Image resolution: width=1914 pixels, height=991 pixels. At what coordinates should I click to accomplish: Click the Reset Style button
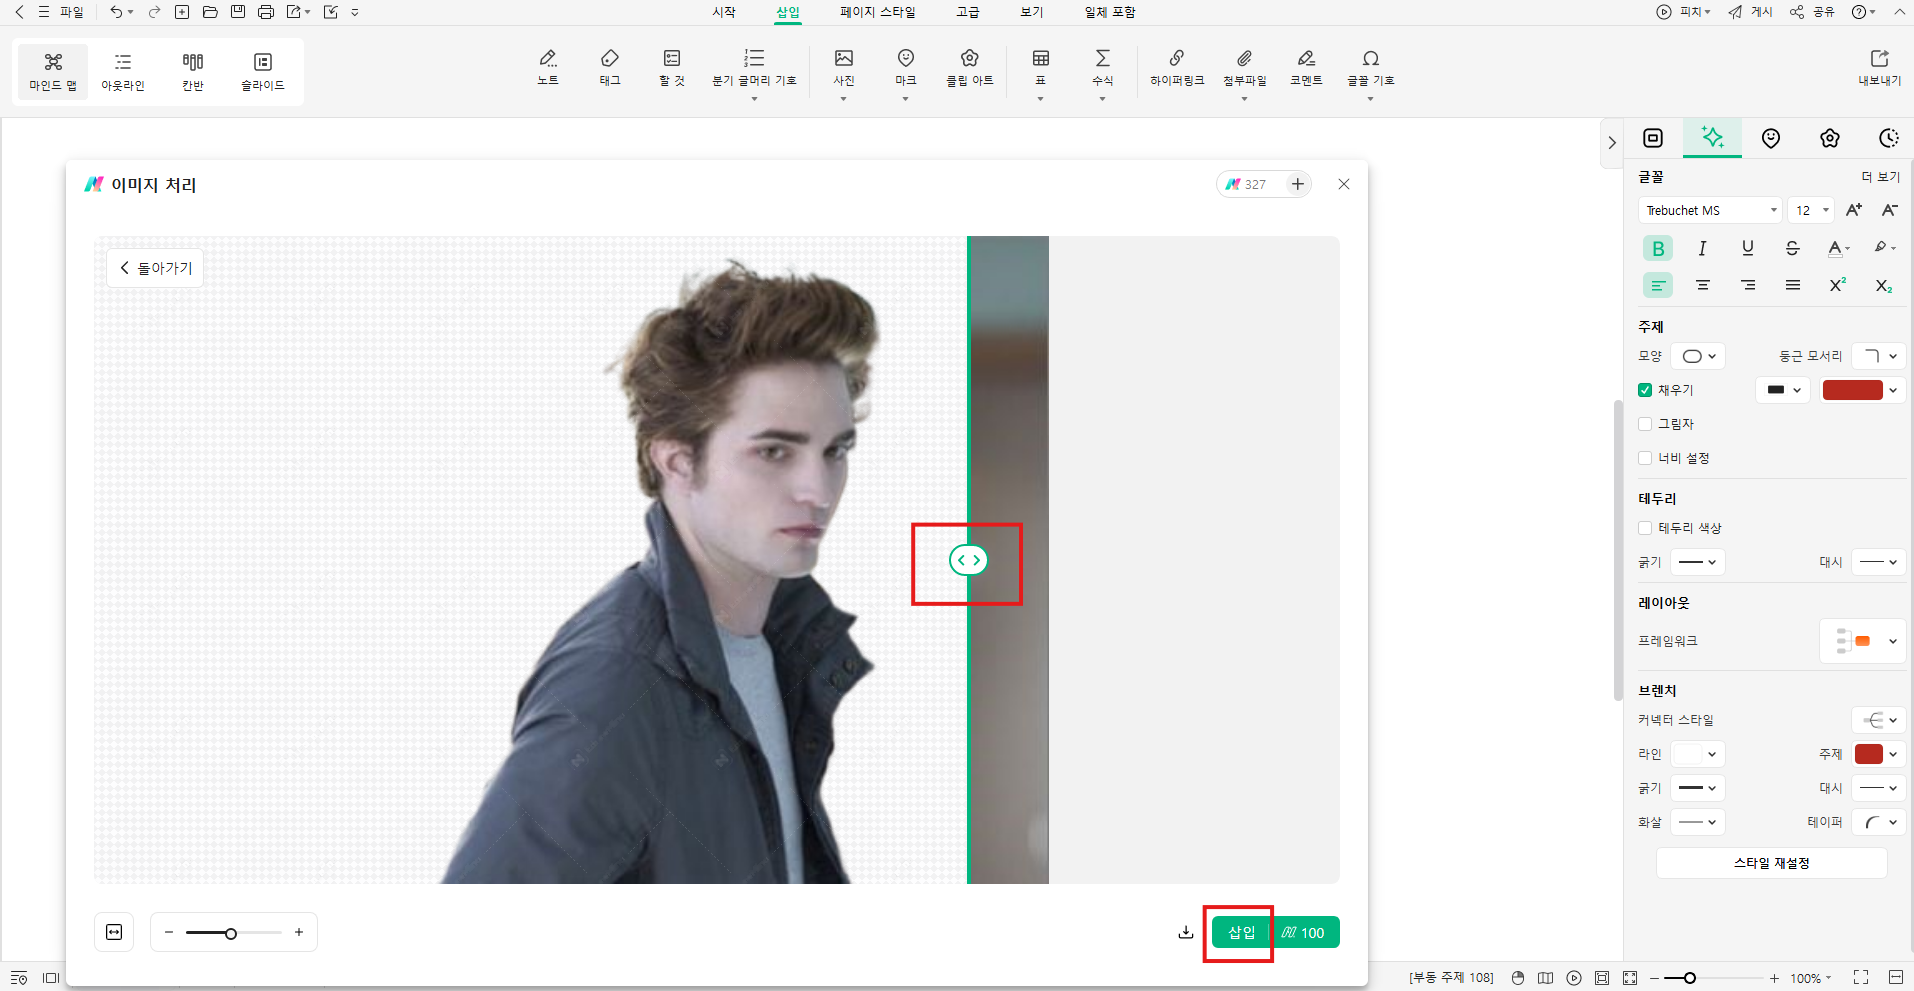[1771, 863]
